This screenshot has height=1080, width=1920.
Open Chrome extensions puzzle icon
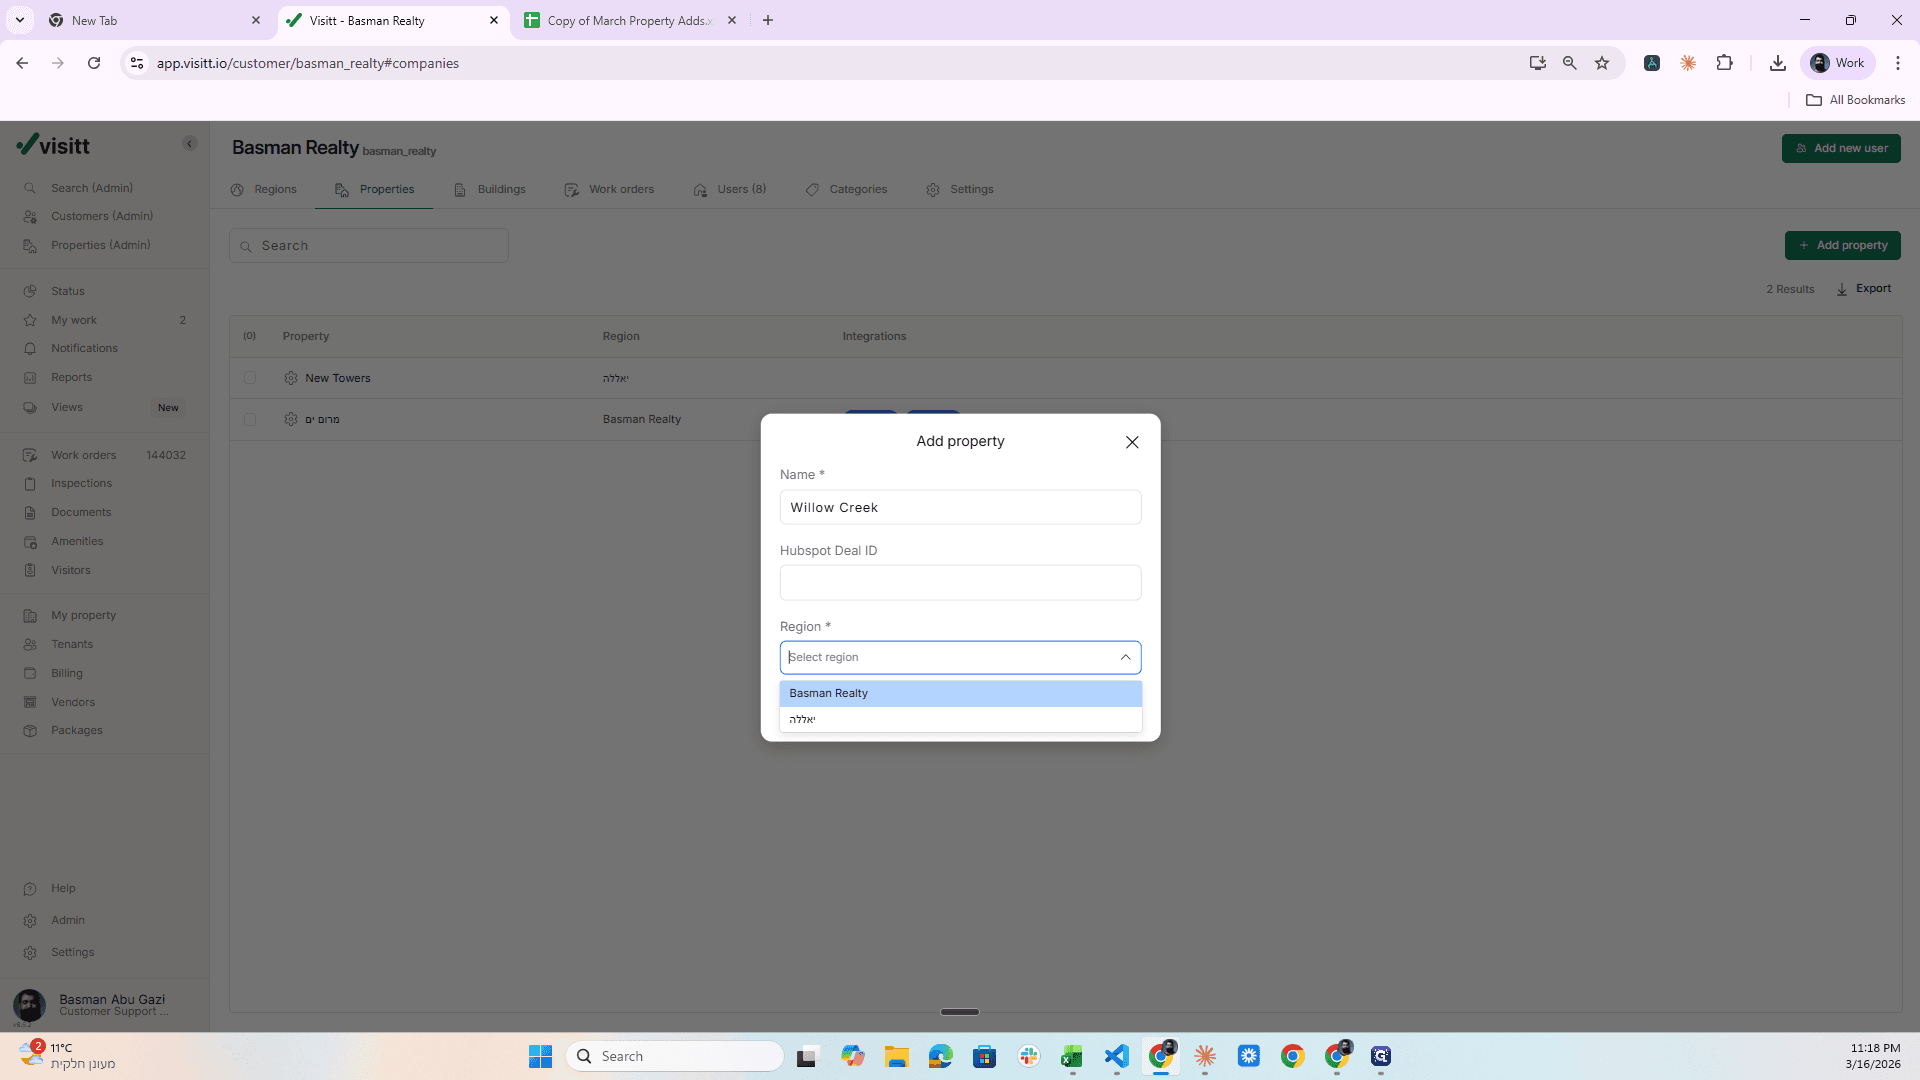pos(1724,63)
